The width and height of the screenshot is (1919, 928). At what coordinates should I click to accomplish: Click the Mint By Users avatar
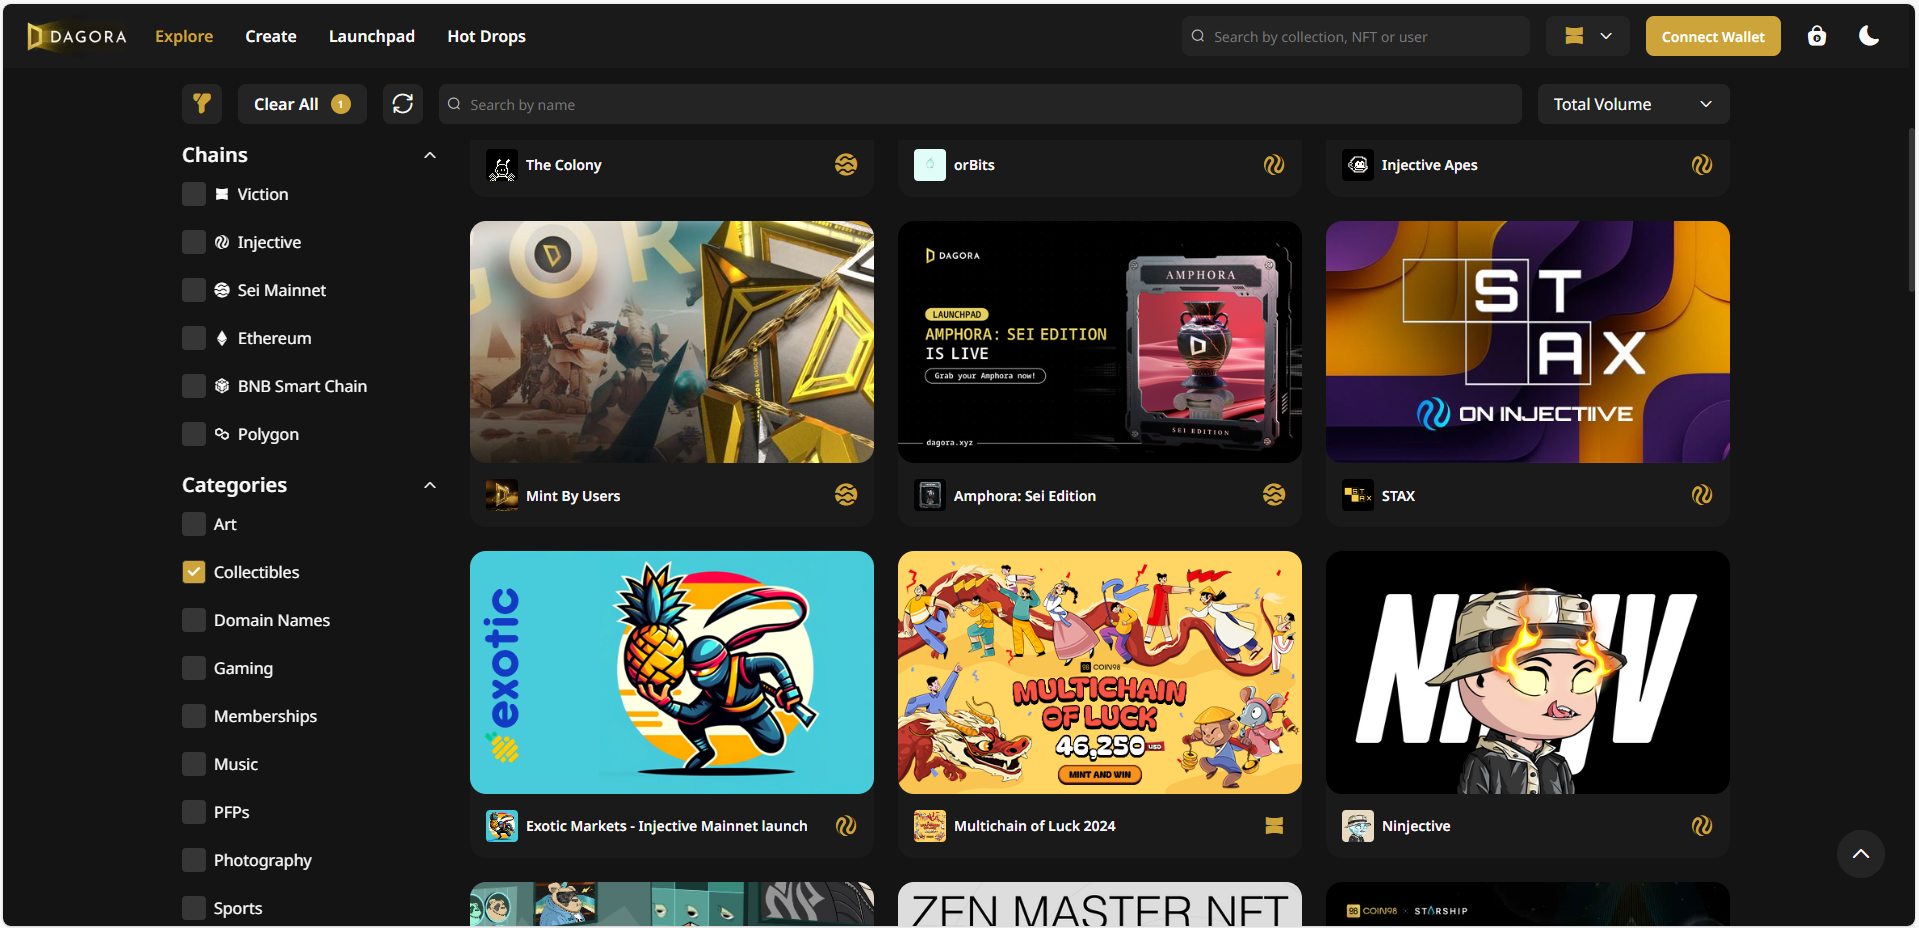coord(502,495)
